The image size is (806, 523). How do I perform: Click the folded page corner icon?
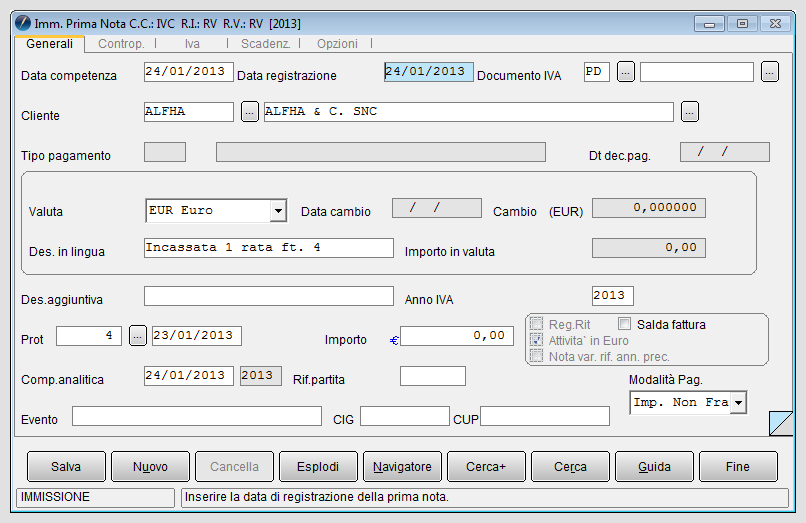click(781, 423)
